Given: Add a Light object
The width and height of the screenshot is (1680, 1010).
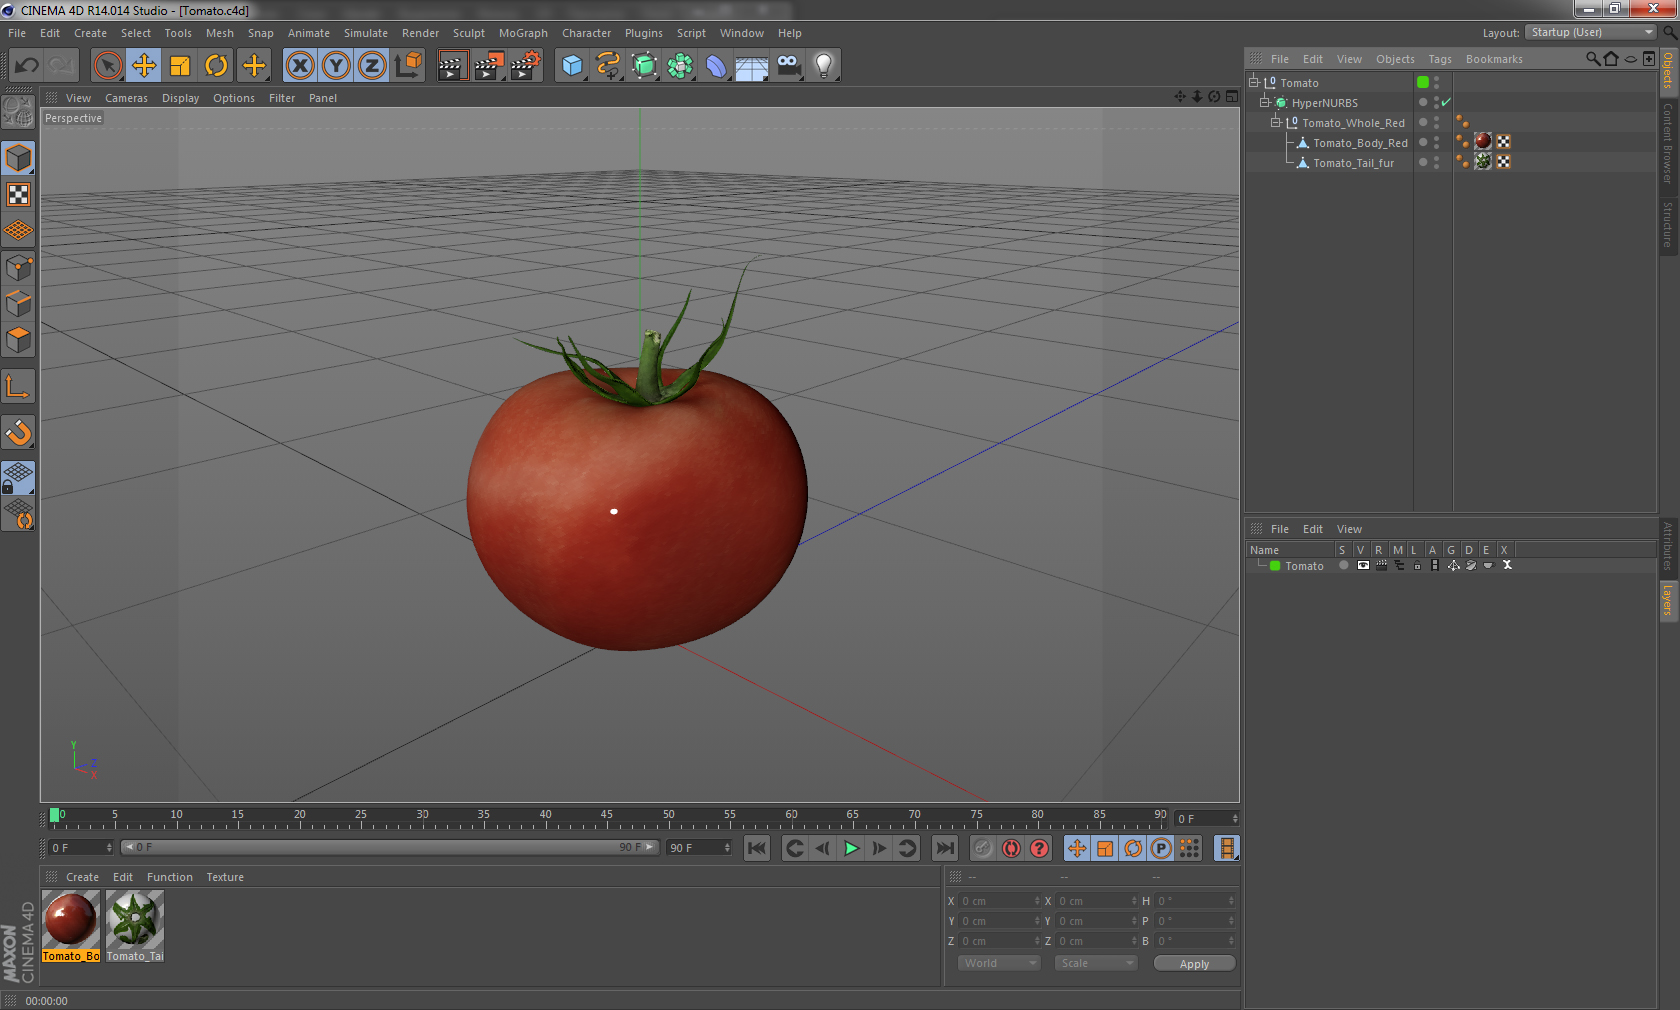Looking at the screenshot, I should (824, 66).
